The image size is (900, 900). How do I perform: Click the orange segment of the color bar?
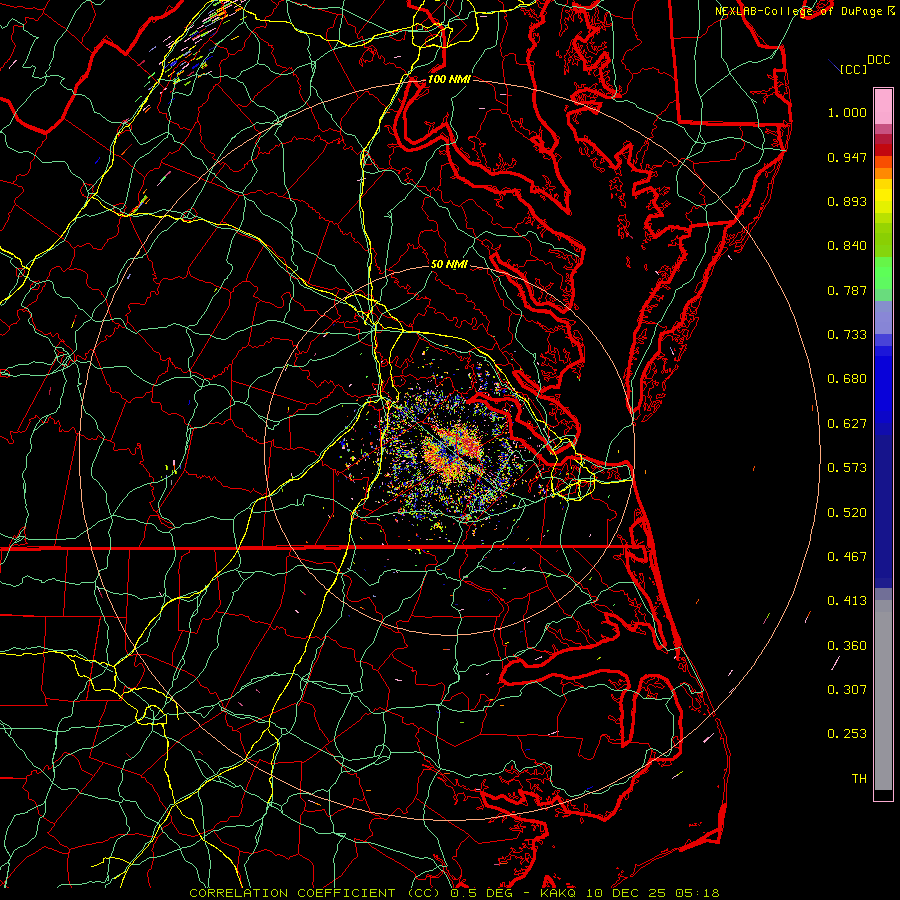point(883,172)
